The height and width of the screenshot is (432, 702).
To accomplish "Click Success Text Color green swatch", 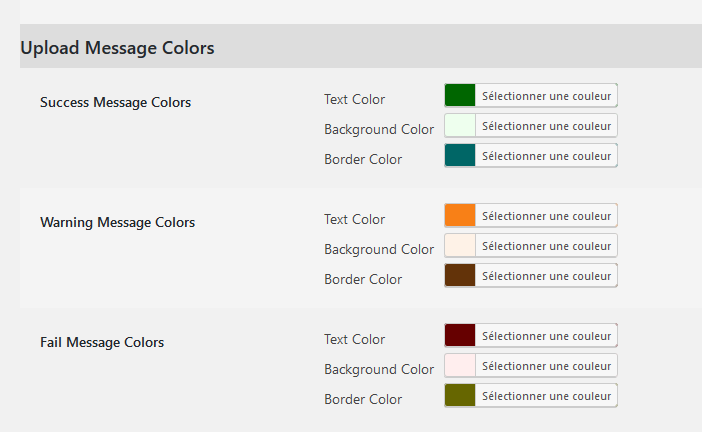I will [460, 95].
